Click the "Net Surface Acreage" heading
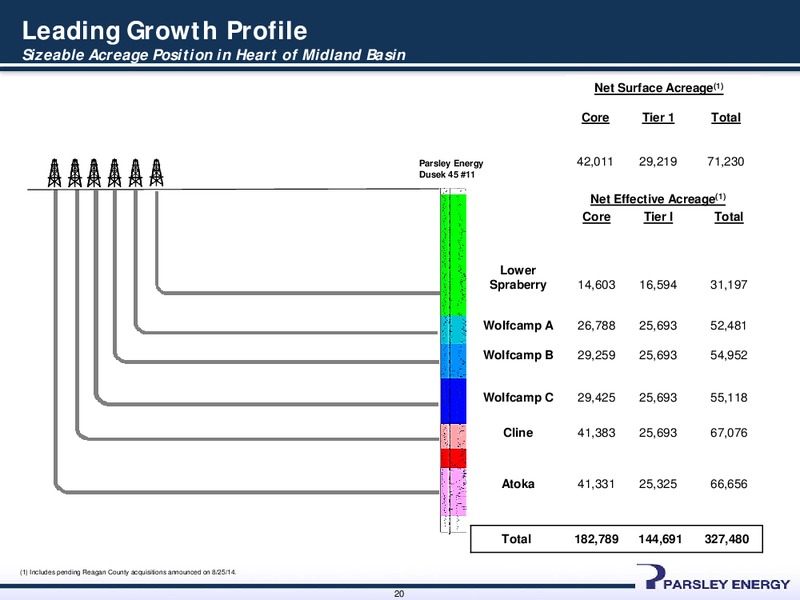Screen dimensions: 800x600 pyautogui.click(x=659, y=88)
